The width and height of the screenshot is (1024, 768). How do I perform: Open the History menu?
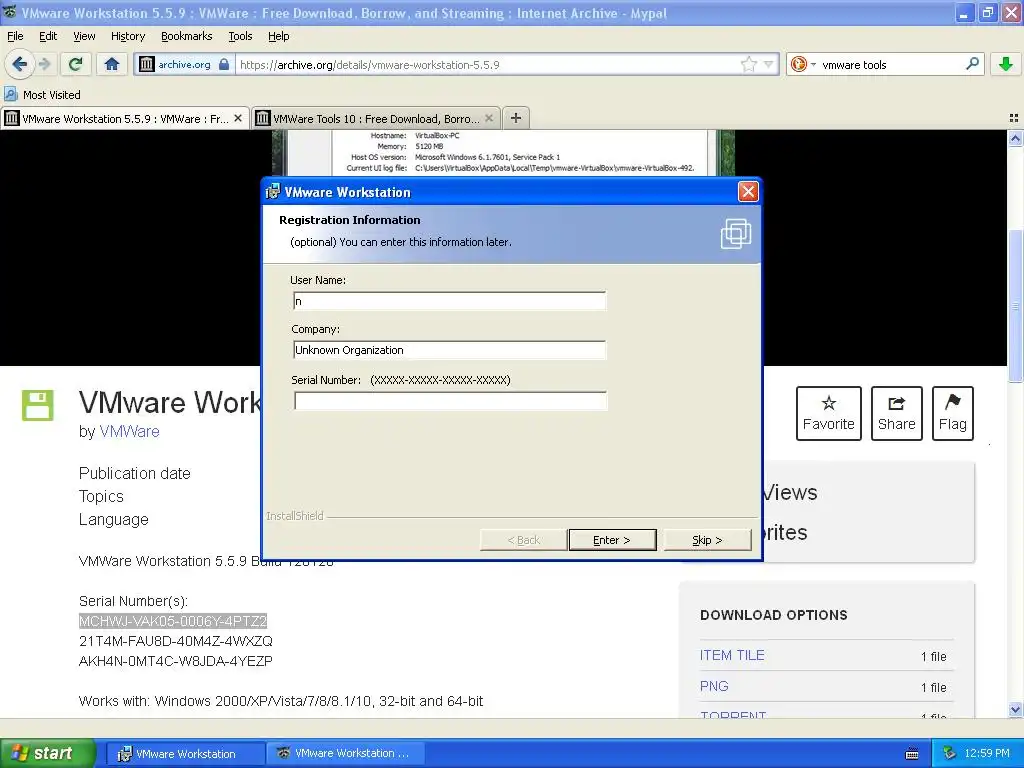pyautogui.click(x=128, y=36)
